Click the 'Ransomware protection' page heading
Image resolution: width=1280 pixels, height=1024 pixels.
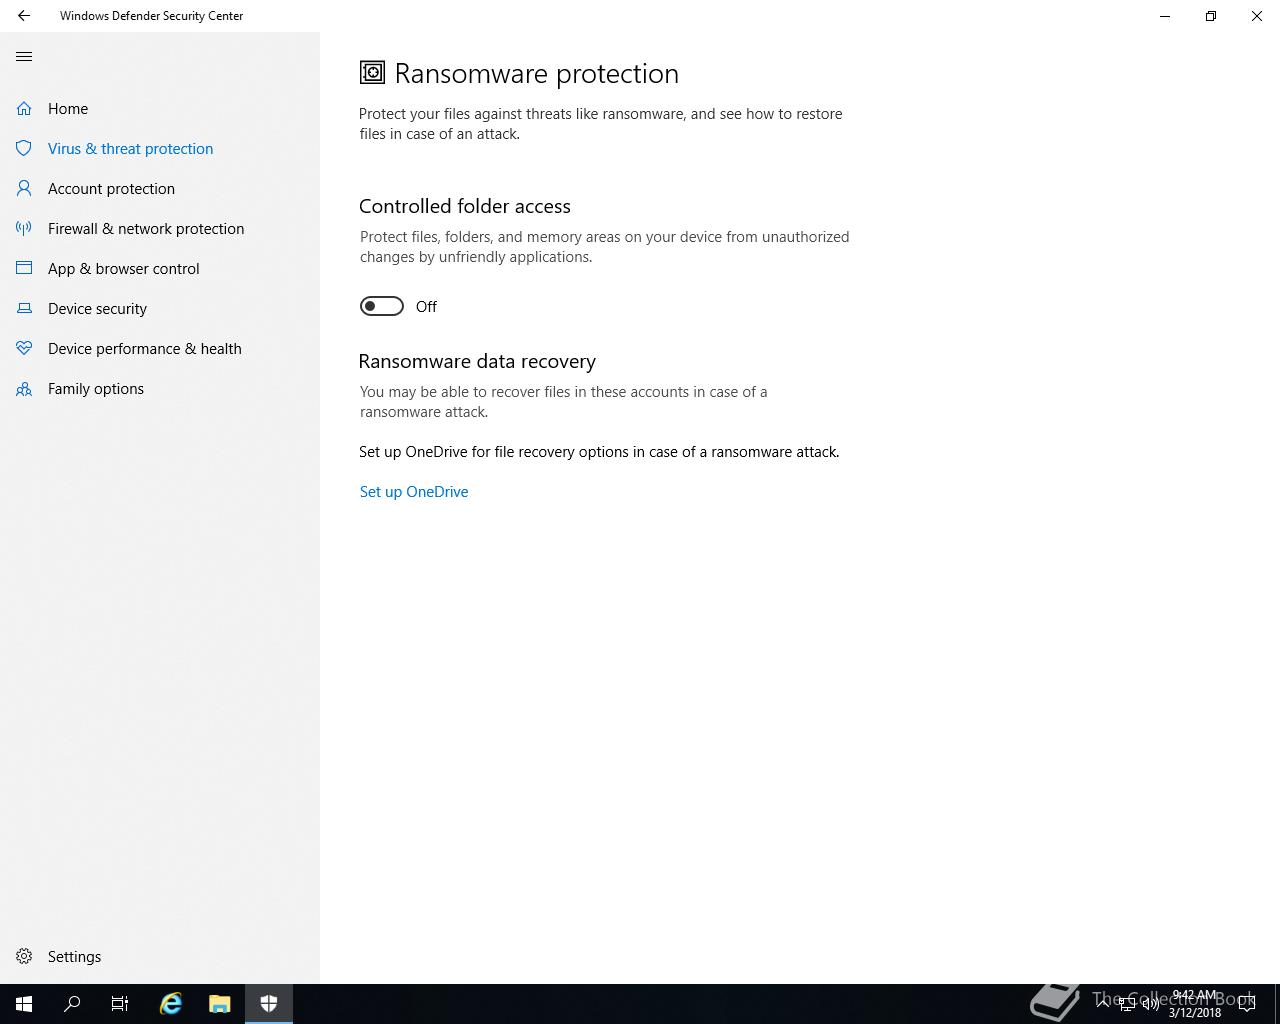coord(537,73)
